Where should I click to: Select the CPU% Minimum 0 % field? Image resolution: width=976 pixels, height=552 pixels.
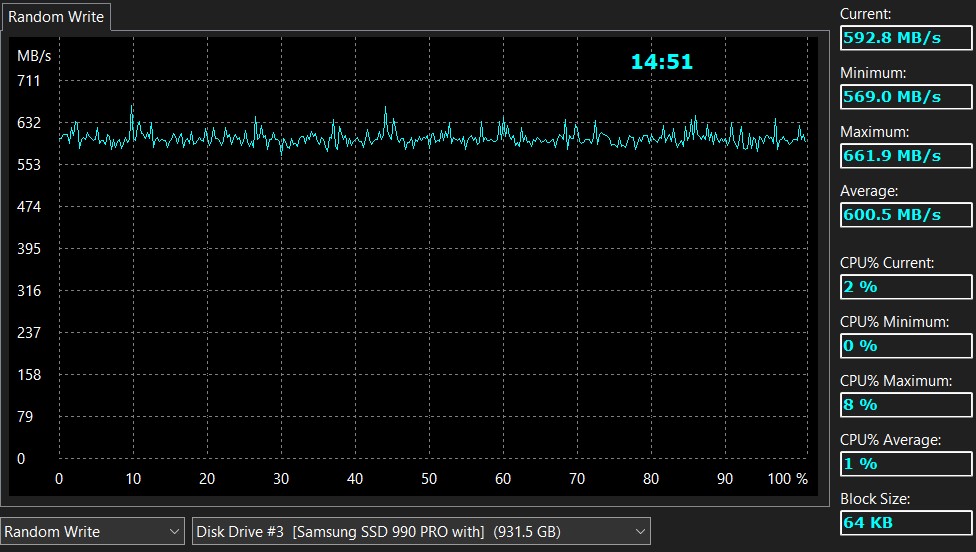[905, 346]
